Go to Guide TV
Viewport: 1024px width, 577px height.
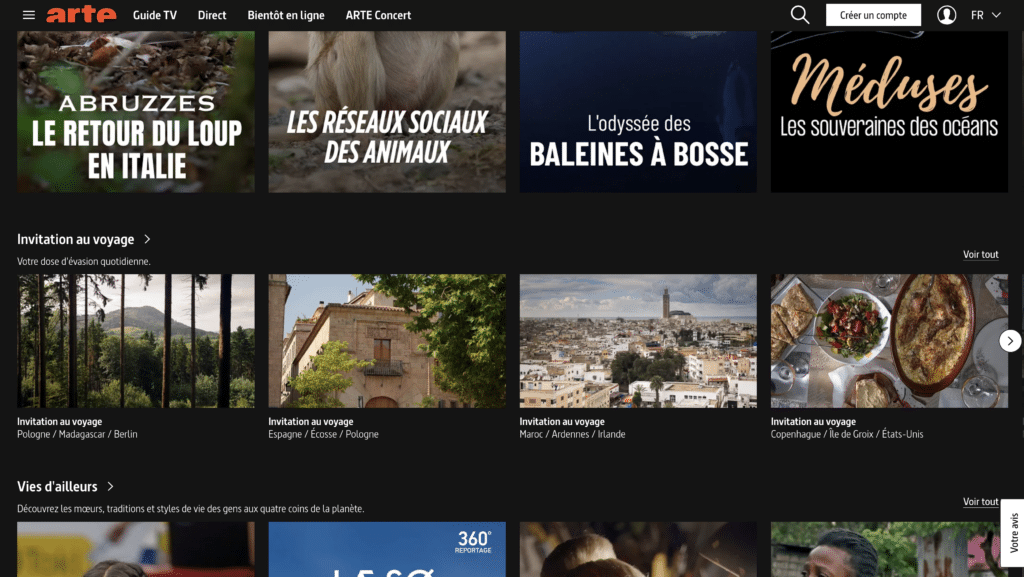pyautogui.click(x=155, y=15)
